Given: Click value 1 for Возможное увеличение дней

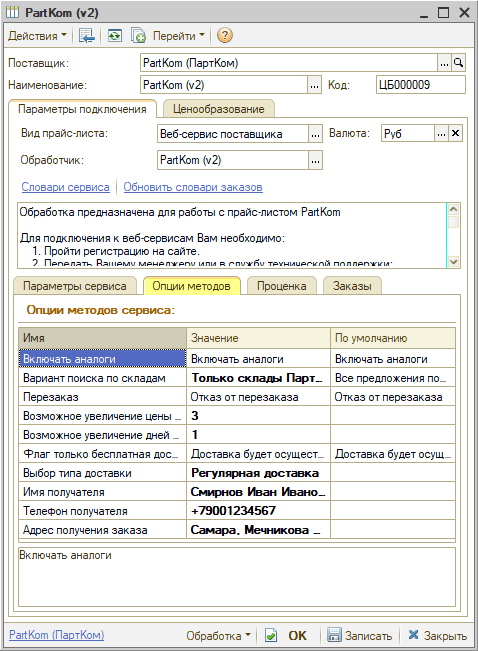Looking at the screenshot, I should pyautogui.click(x=258, y=435).
